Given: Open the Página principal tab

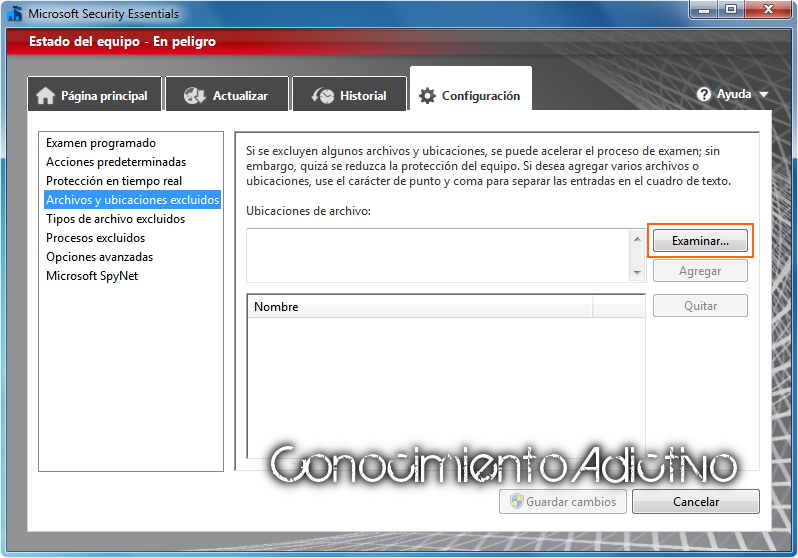Looking at the screenshot, I should click(95, 94).
